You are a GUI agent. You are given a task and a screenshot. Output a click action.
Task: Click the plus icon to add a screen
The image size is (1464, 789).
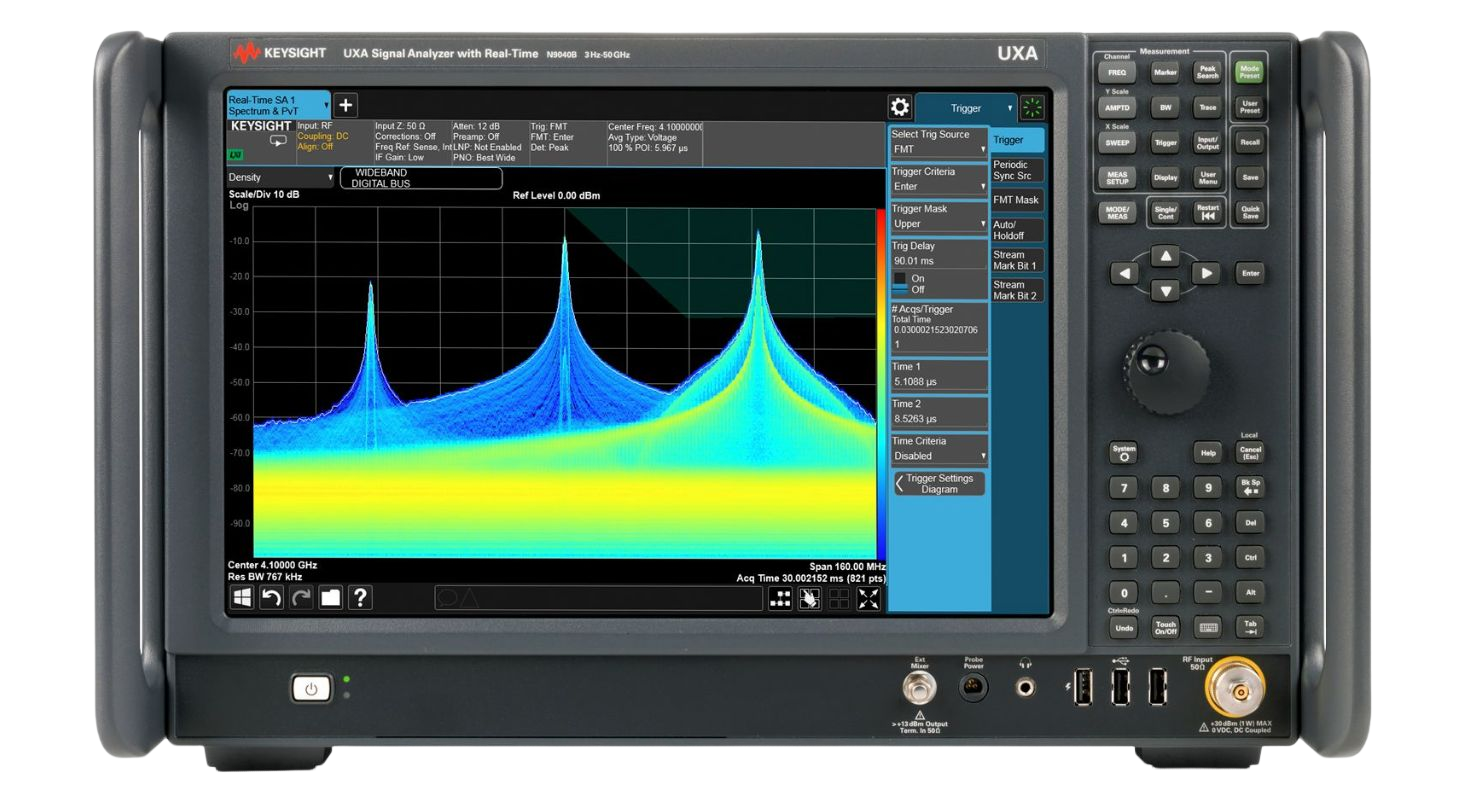[x=346, y=105]
